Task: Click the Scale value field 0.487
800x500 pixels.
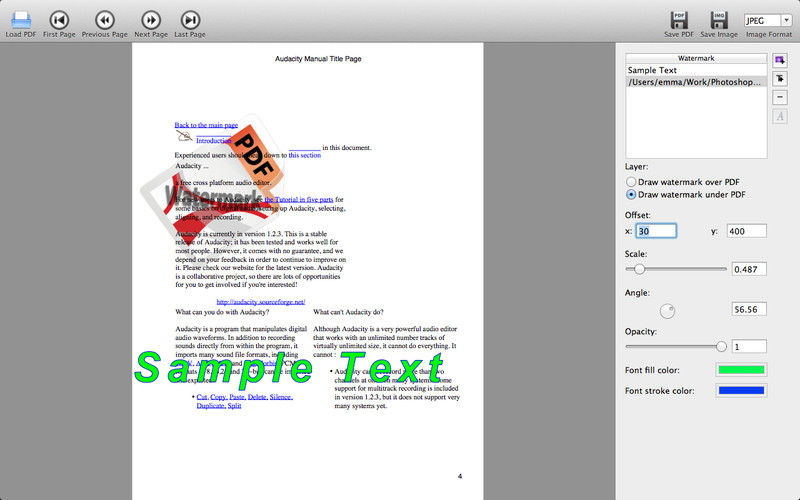Action: click(x=749, y=269)
